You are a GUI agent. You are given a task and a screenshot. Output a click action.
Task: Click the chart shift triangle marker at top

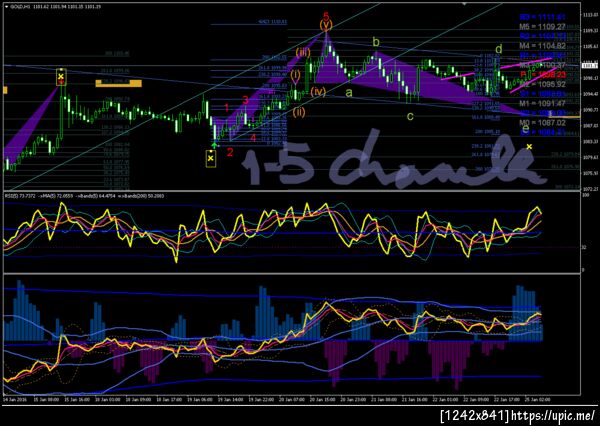click(x=465, y=3)
